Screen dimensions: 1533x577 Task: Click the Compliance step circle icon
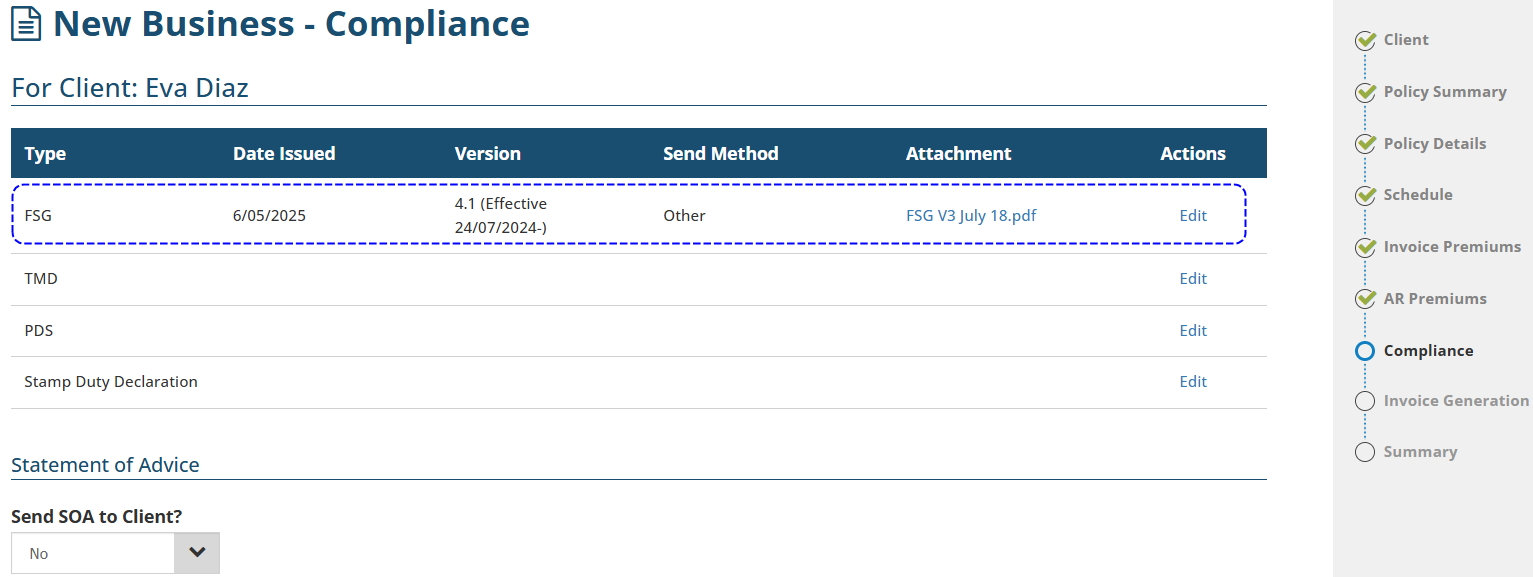click(1365, 351)
